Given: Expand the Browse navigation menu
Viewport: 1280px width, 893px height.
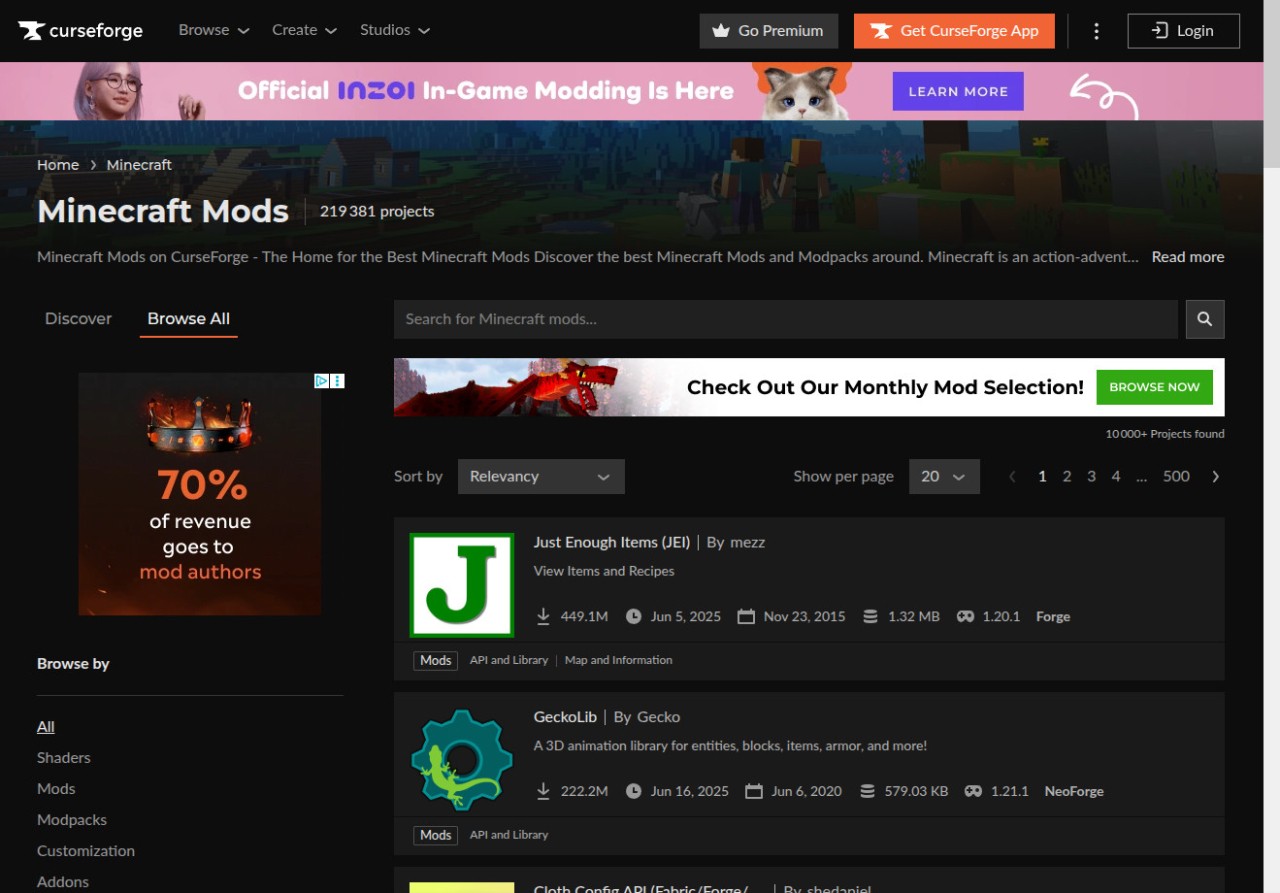Looking at the screenshot, I should (x=213, y=30).
